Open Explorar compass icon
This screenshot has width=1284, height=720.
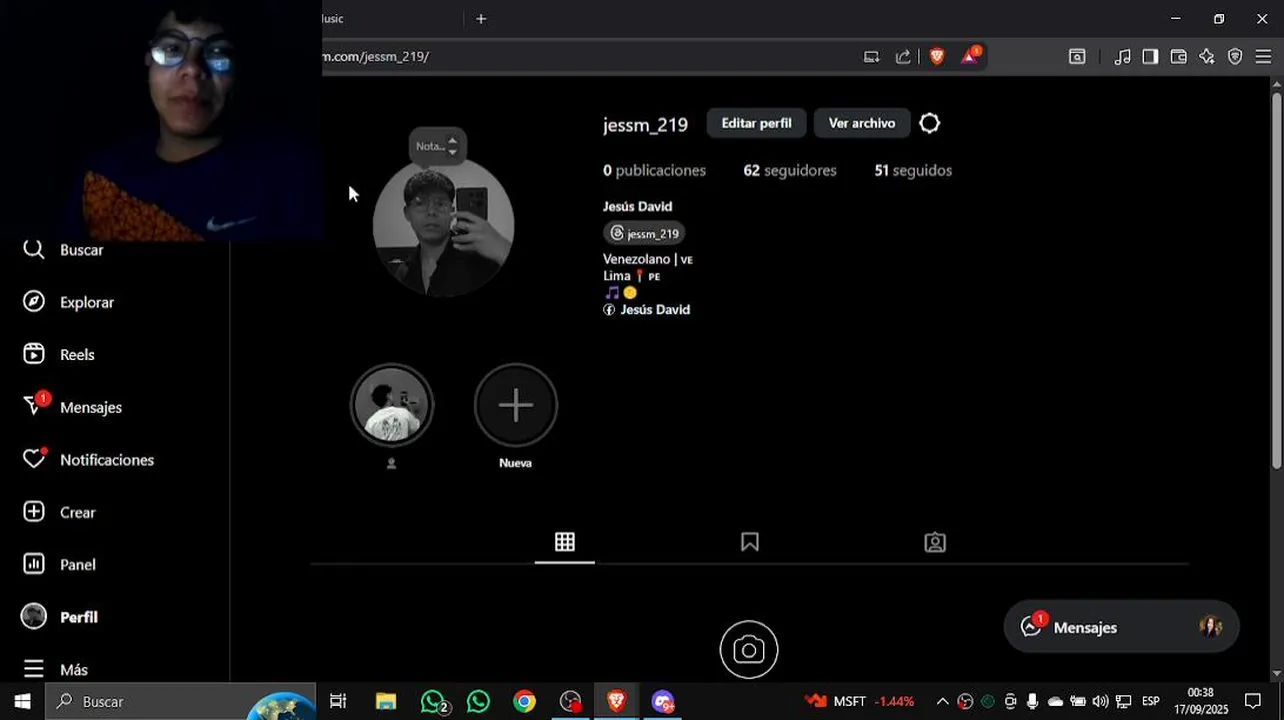[x=34, y=302]
